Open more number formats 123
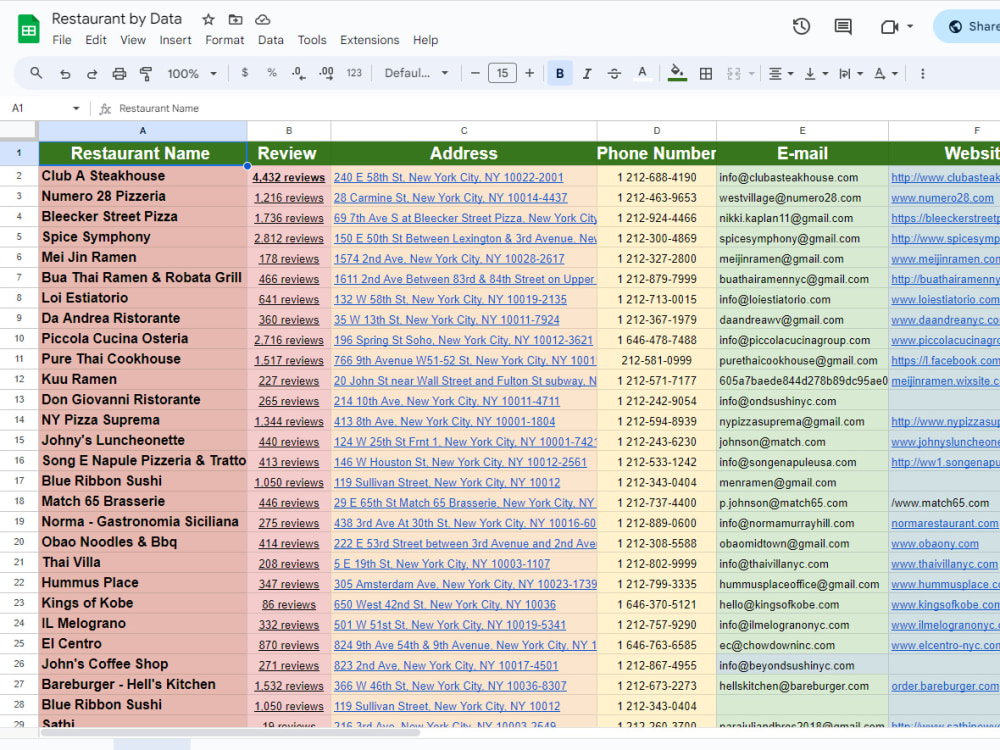Image resolution: width=1000 pixels, height=750 pixels. [354, 73]
